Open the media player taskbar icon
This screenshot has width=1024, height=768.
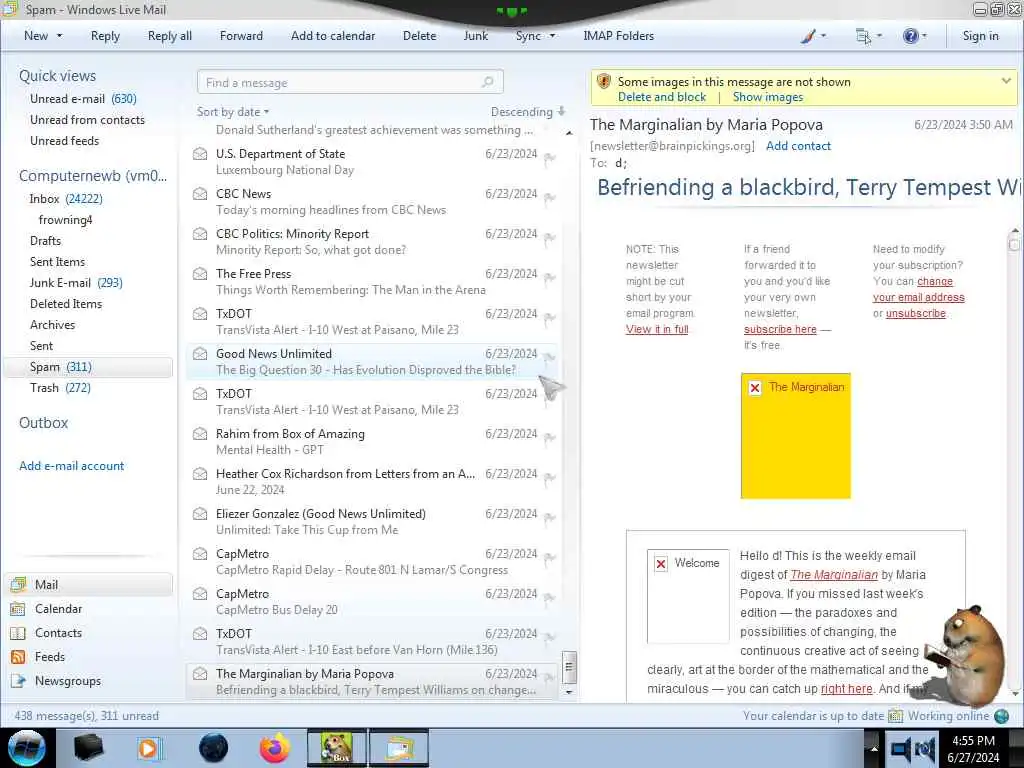(x=149, y=748)
